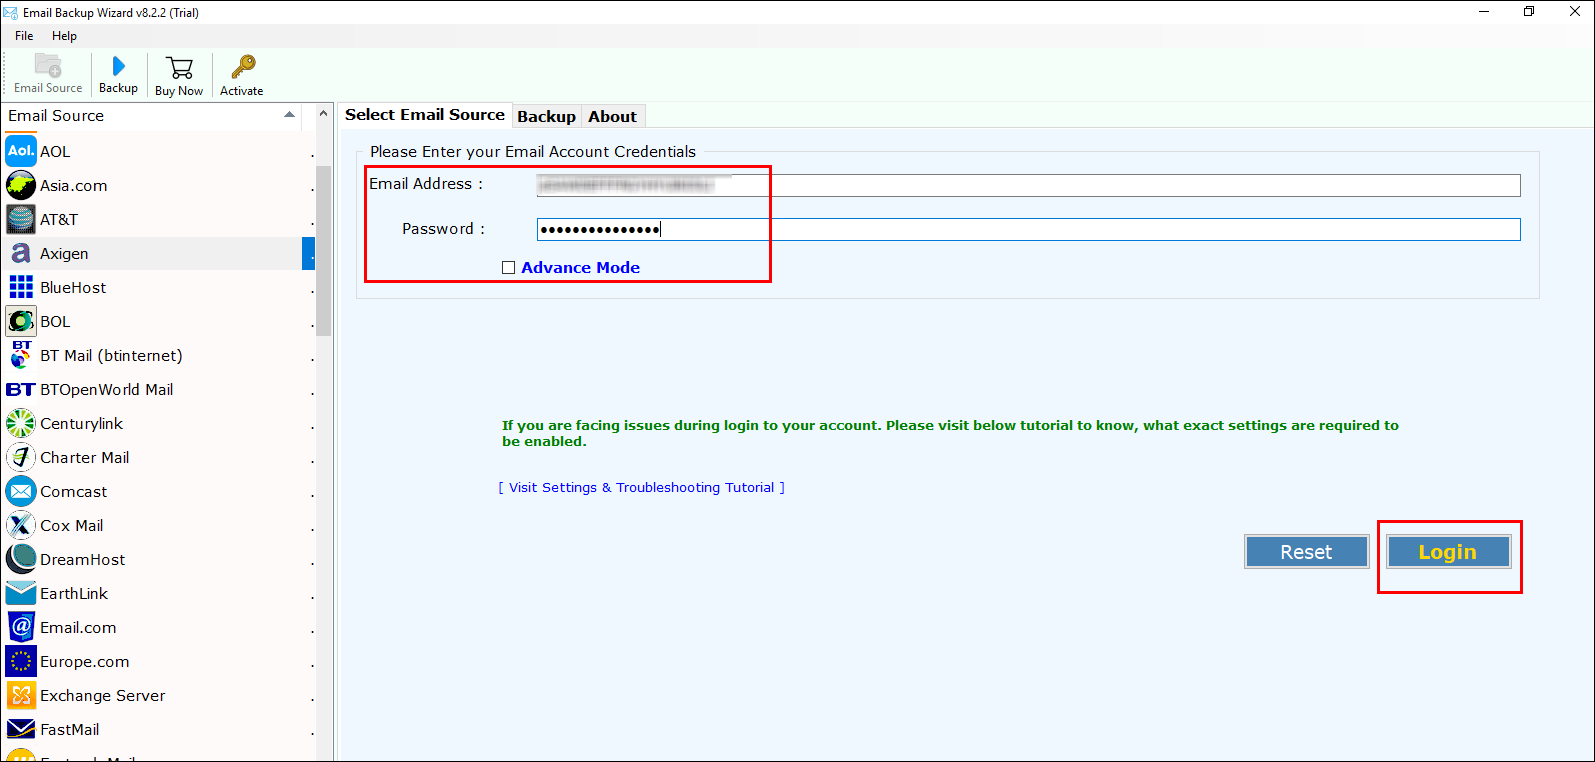Select BTOpenWorld Mail text in source list
Image resolution: width=1595 pixels, height=762 pixels.
106,390
